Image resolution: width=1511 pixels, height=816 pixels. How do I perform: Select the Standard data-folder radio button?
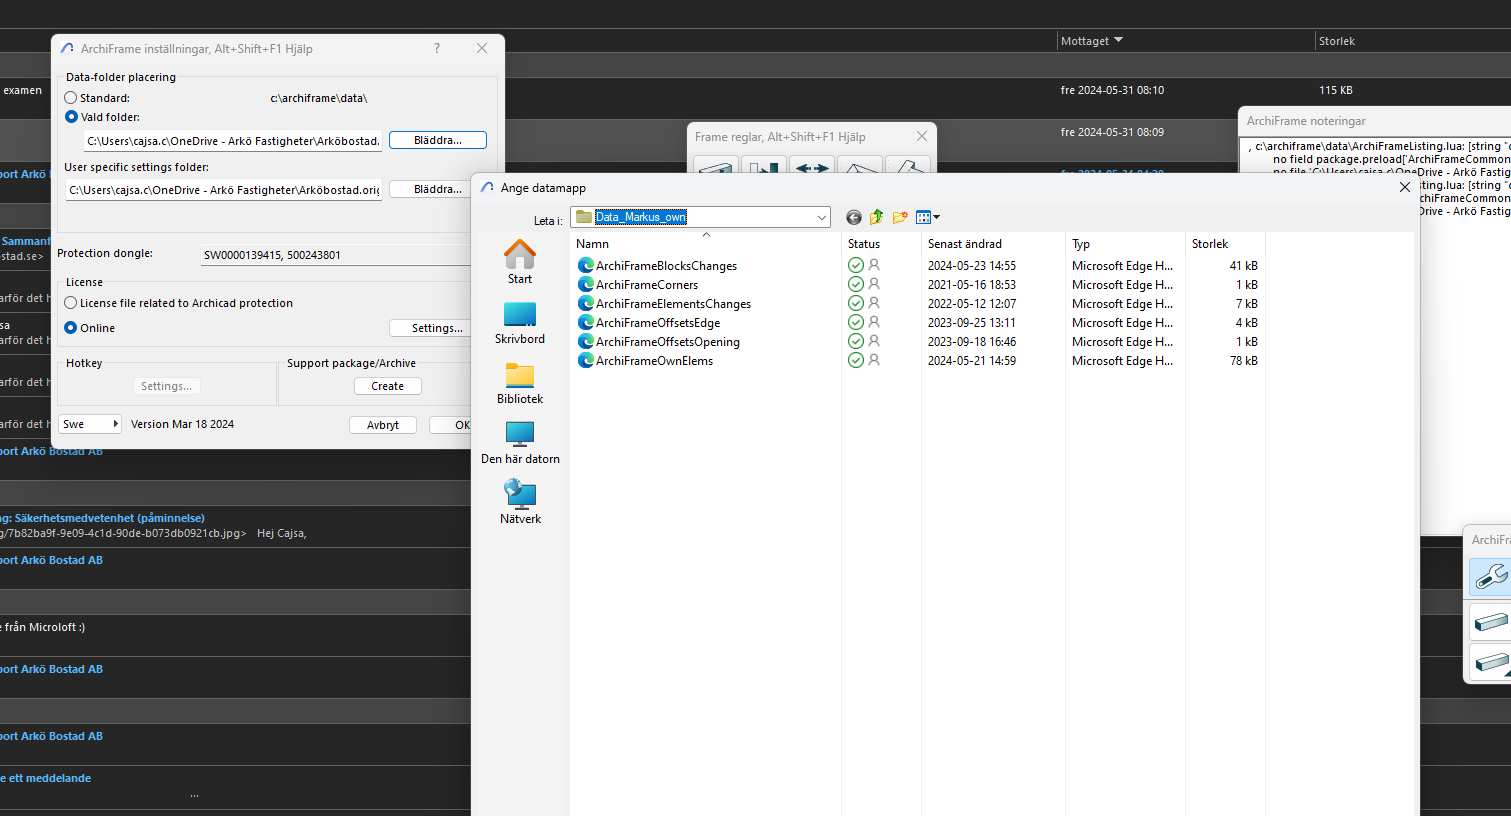coord(71,98)
